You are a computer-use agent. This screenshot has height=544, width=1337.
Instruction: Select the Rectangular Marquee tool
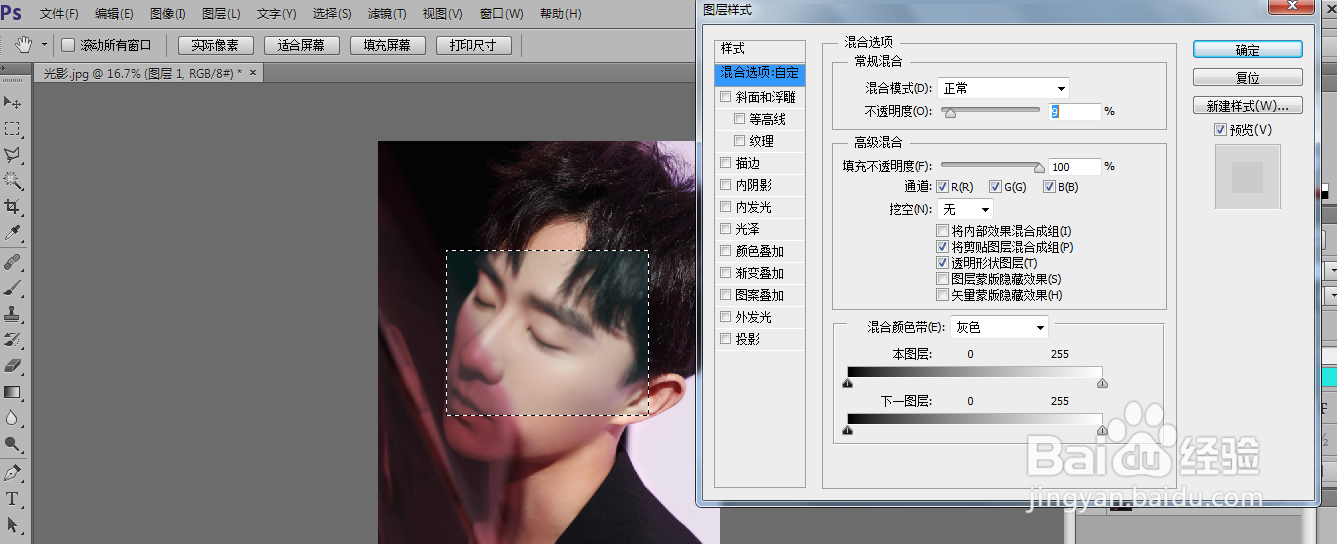pos(13,128)
